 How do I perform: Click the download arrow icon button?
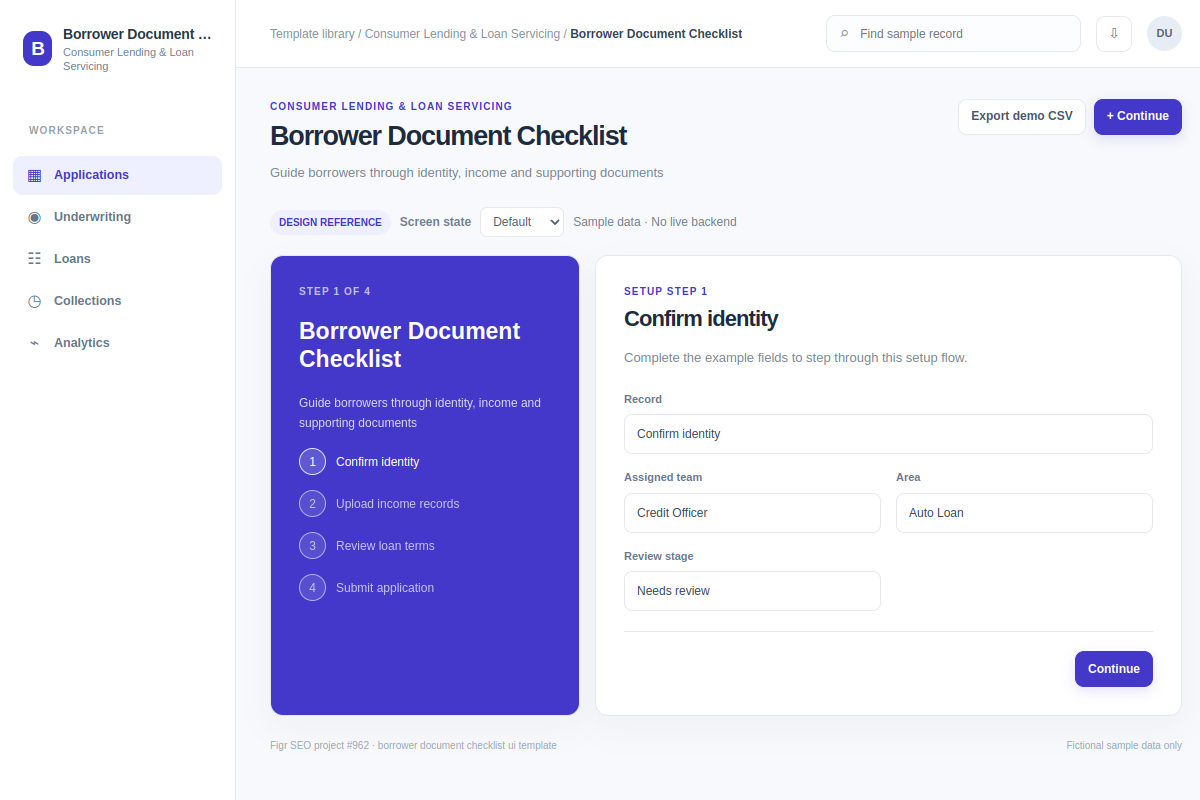click(1114, 34)
